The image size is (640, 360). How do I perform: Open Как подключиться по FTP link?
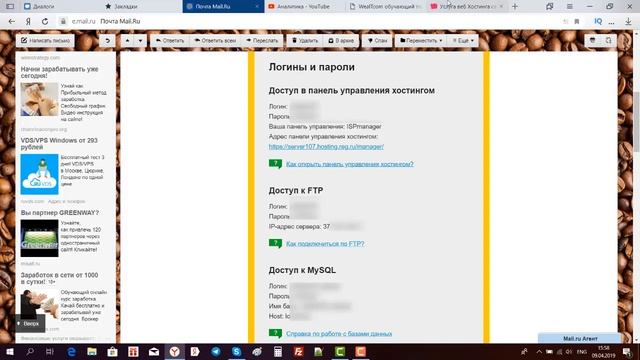[325, 244]
